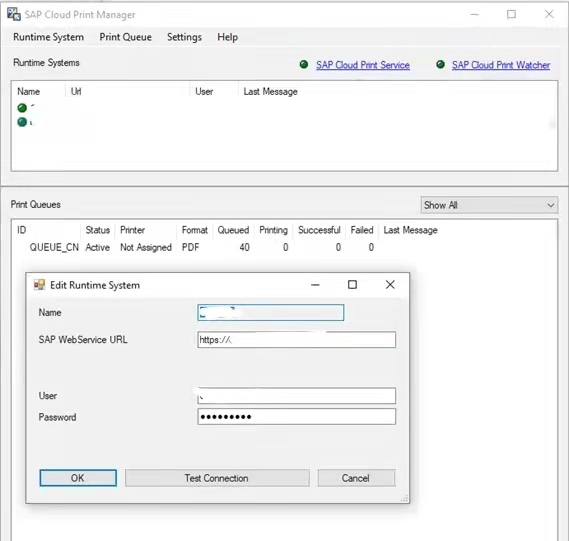The width and height of the screenshot is (569, 541).
Task: Click the Successful column header
Action: click(319, 230)
